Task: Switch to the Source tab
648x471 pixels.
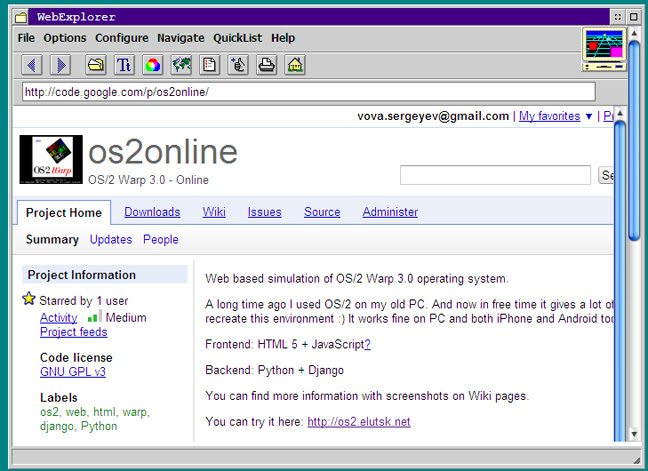Action: (322, 212)
